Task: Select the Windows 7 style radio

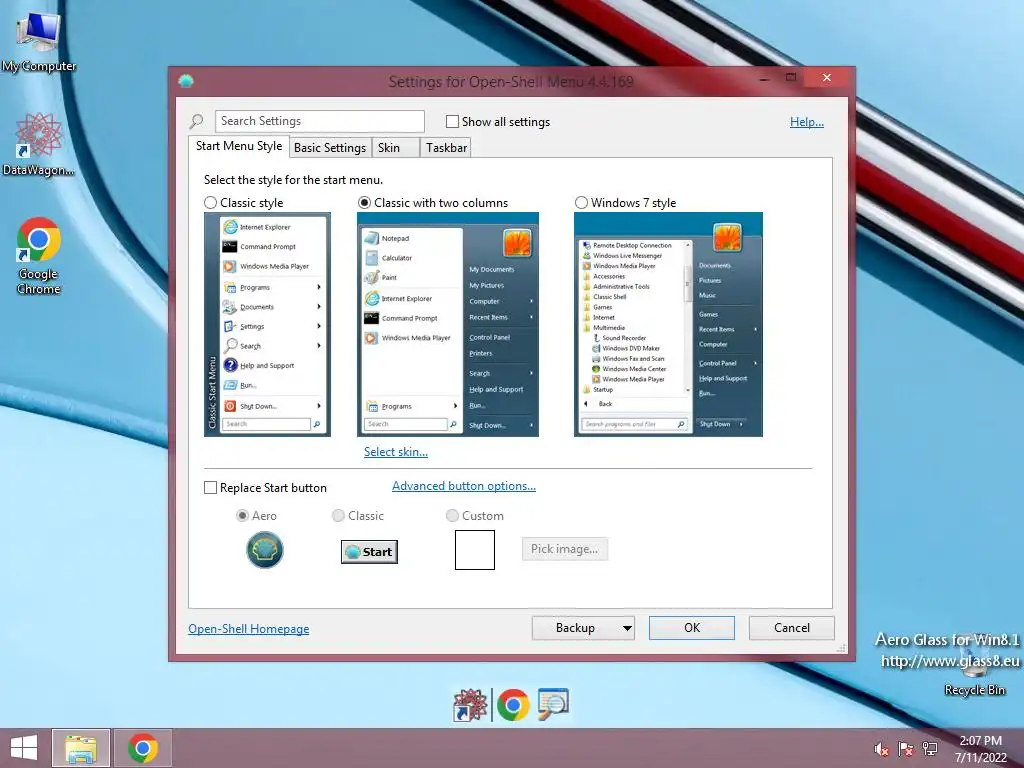Action: tap(581, 202)
